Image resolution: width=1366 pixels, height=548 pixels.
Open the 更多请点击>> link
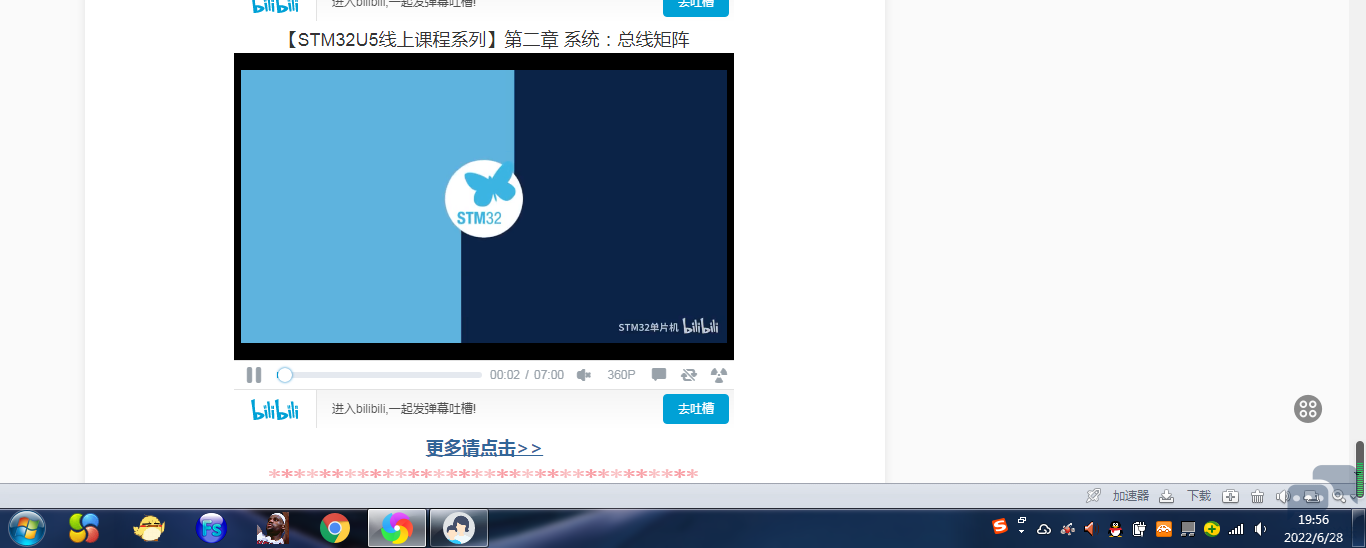[x=484, y=448]
